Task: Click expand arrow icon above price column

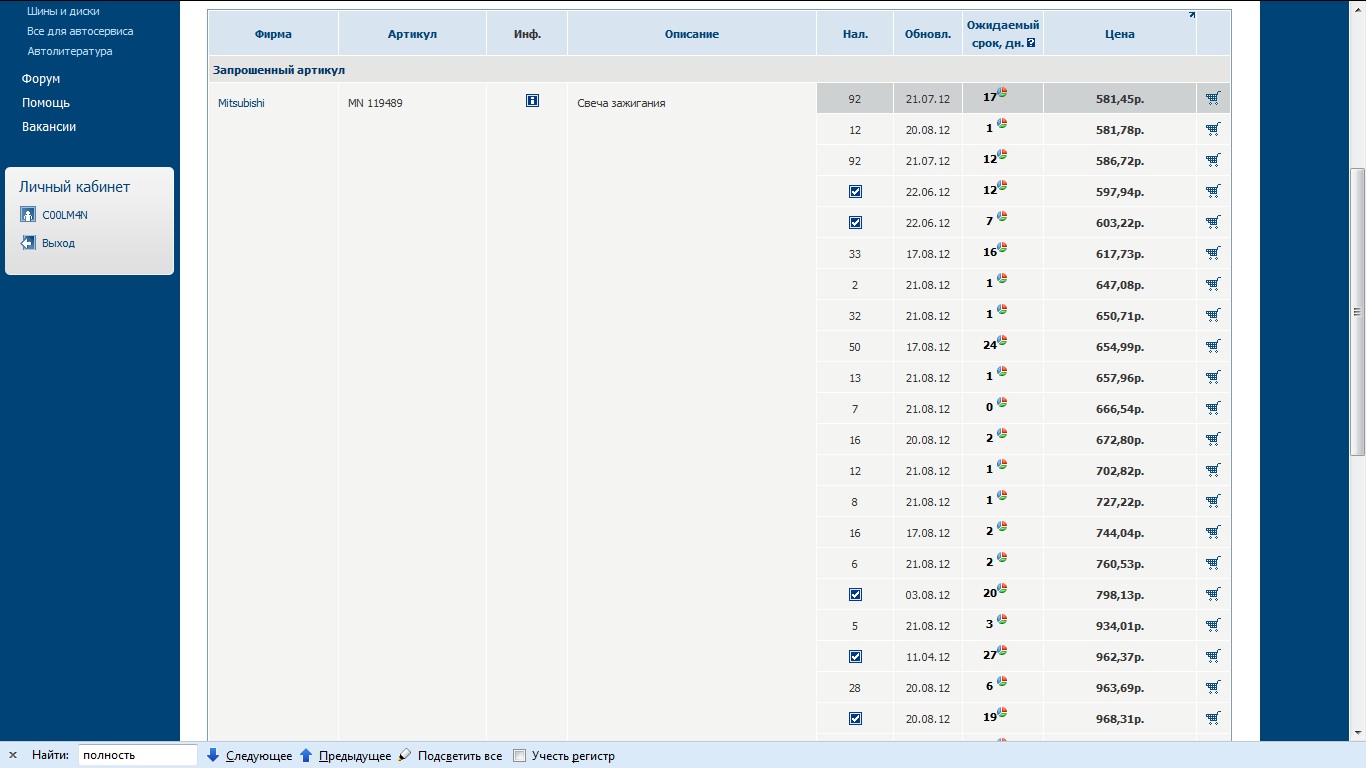Action: [1191, 15]
